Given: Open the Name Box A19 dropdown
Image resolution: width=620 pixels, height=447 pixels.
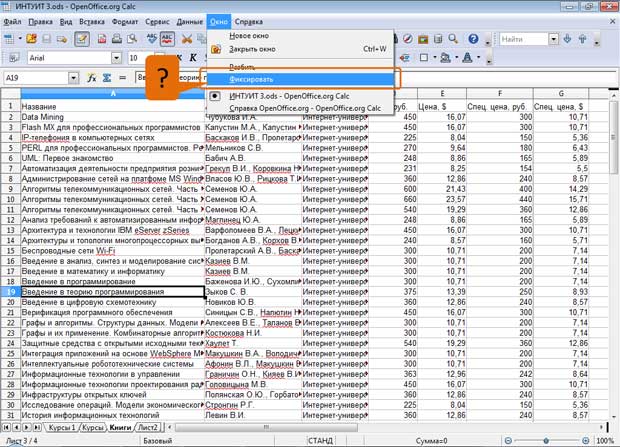Looking at the screenshot, I should tap(74, 78).
